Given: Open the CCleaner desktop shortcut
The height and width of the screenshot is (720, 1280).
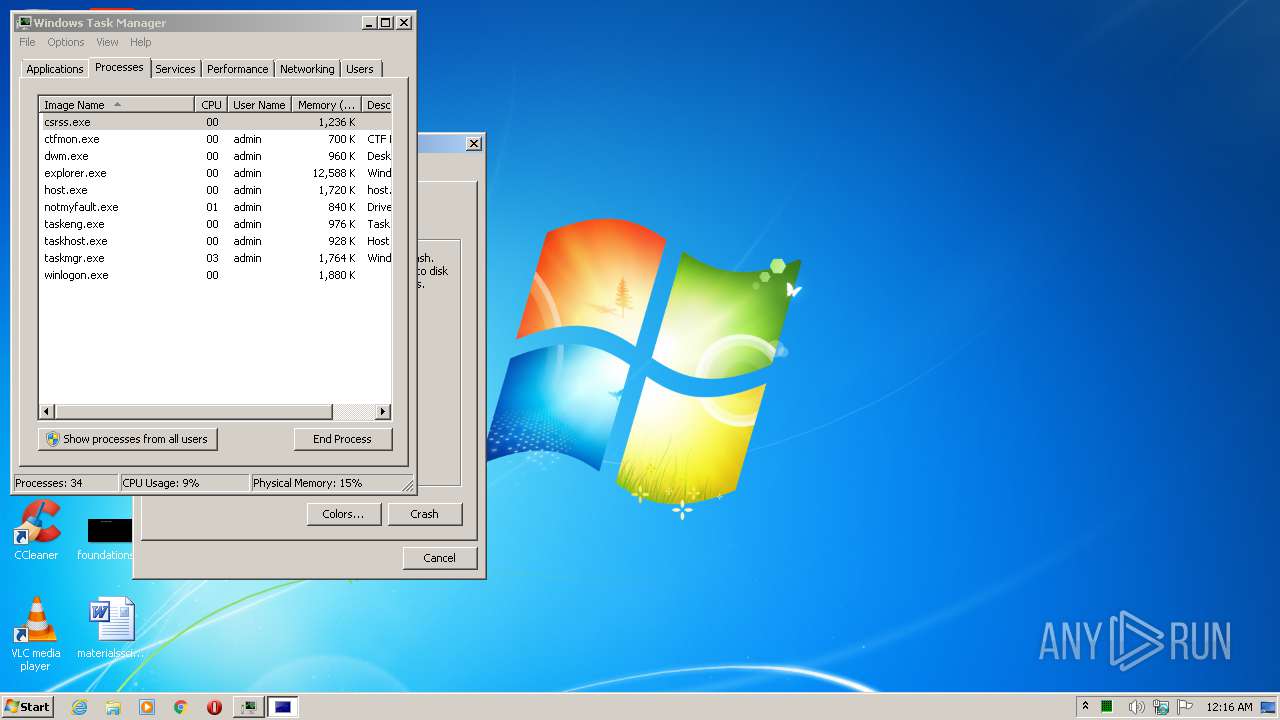Looking at the screenshot, I should point(36,531).
